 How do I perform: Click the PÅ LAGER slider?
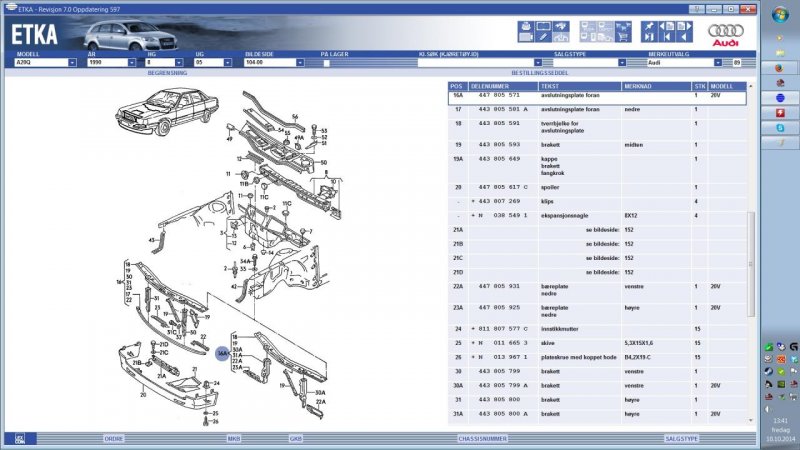tap(327, 63)
